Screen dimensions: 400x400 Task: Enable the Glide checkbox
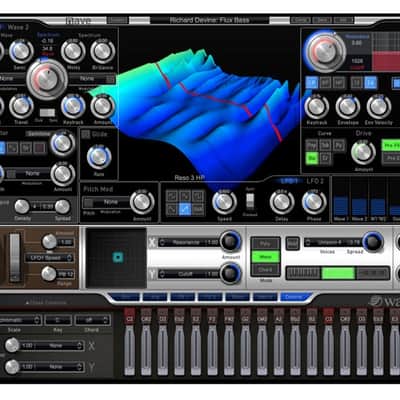click(86, 134)
